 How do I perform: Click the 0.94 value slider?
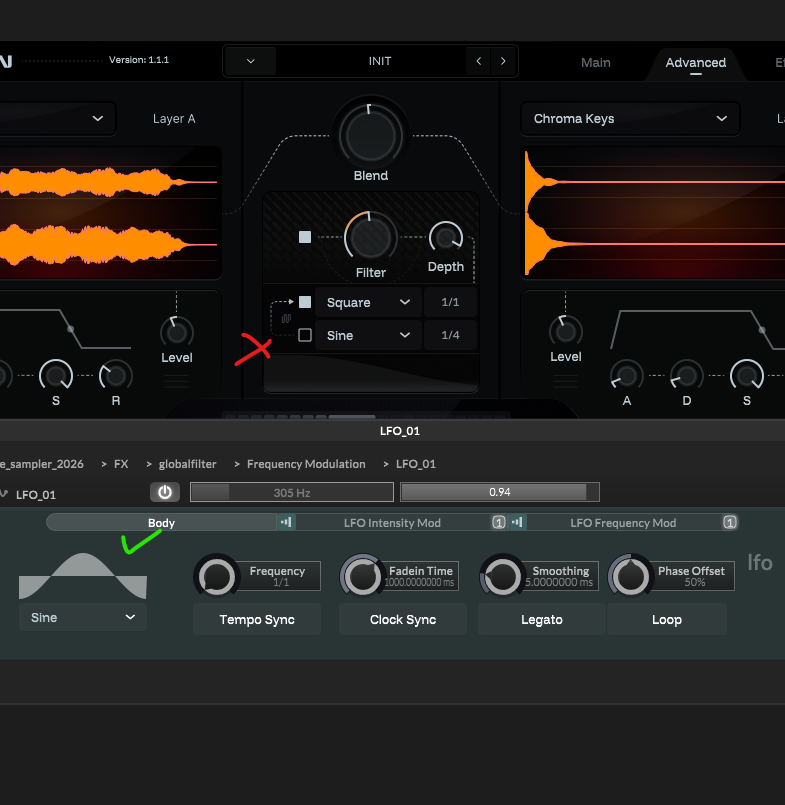499,492
